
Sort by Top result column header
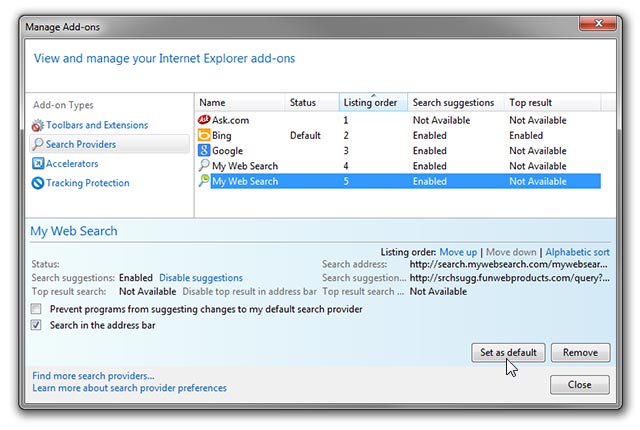[x=553, y=102]
